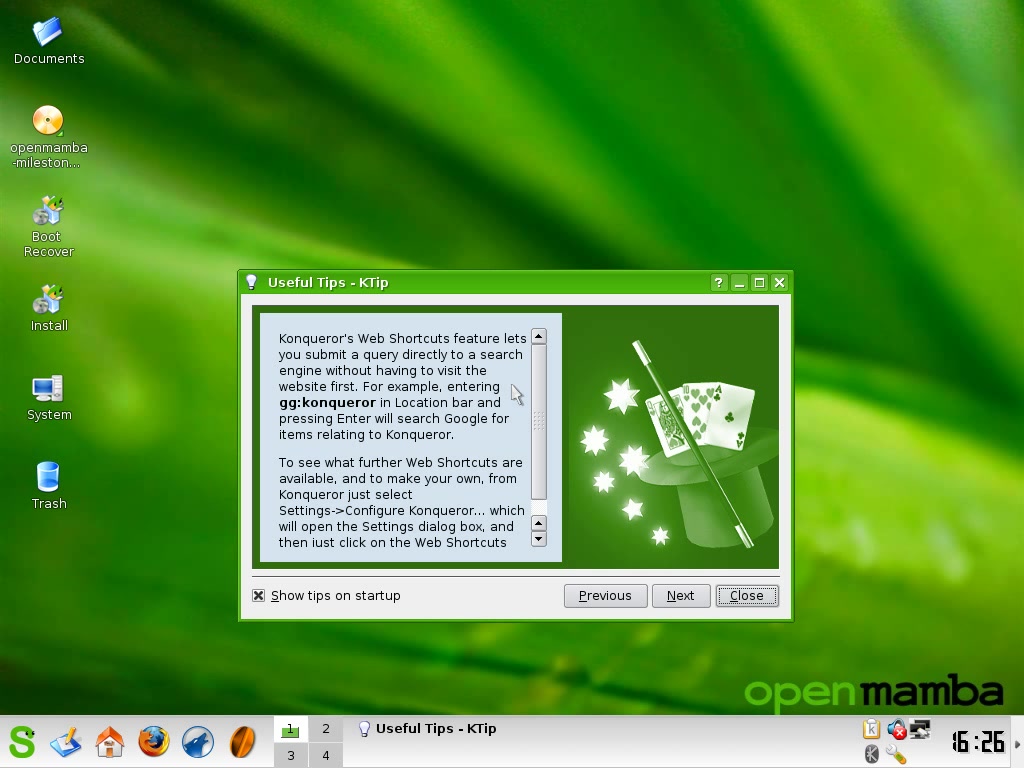This screenshot has width=1024, height=768.
Task: Click the panel hide arrow at right edge
Action: 1017,743
